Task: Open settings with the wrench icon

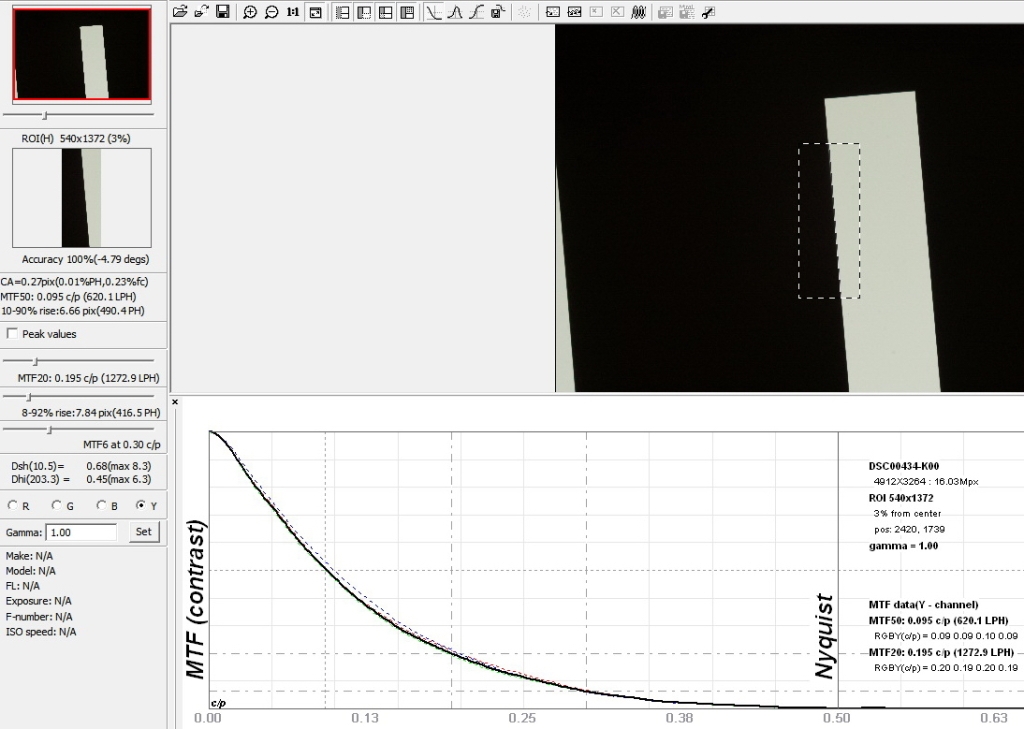Action: (708, 12)
